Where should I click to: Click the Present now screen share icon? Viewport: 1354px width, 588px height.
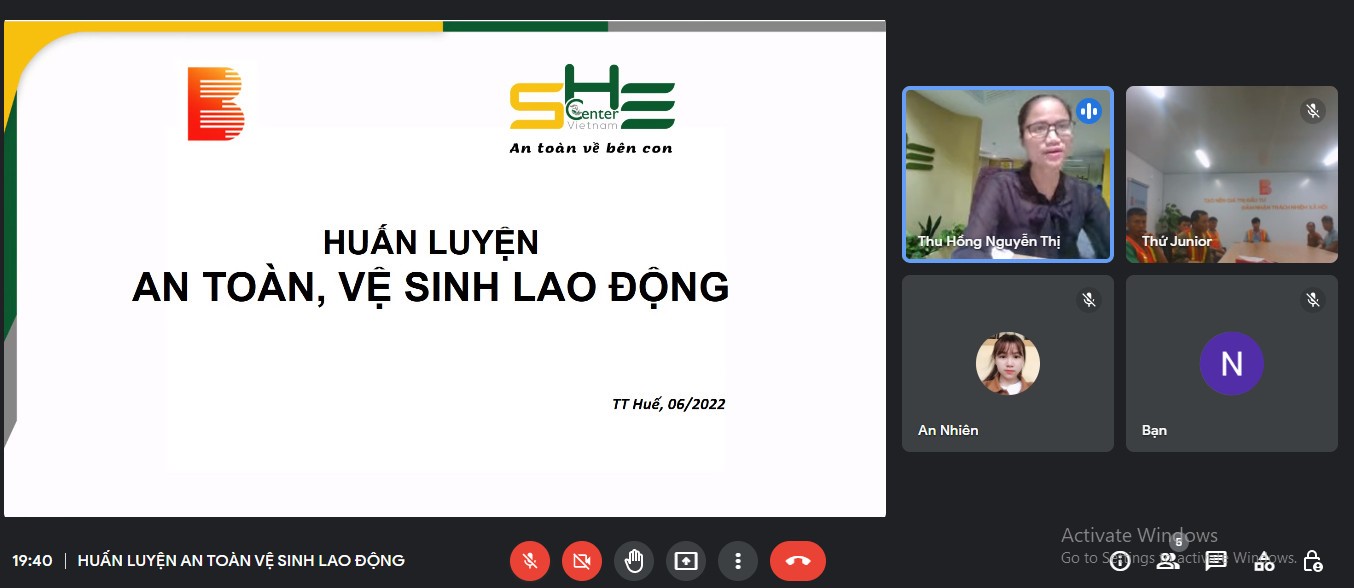click(686, 561)
